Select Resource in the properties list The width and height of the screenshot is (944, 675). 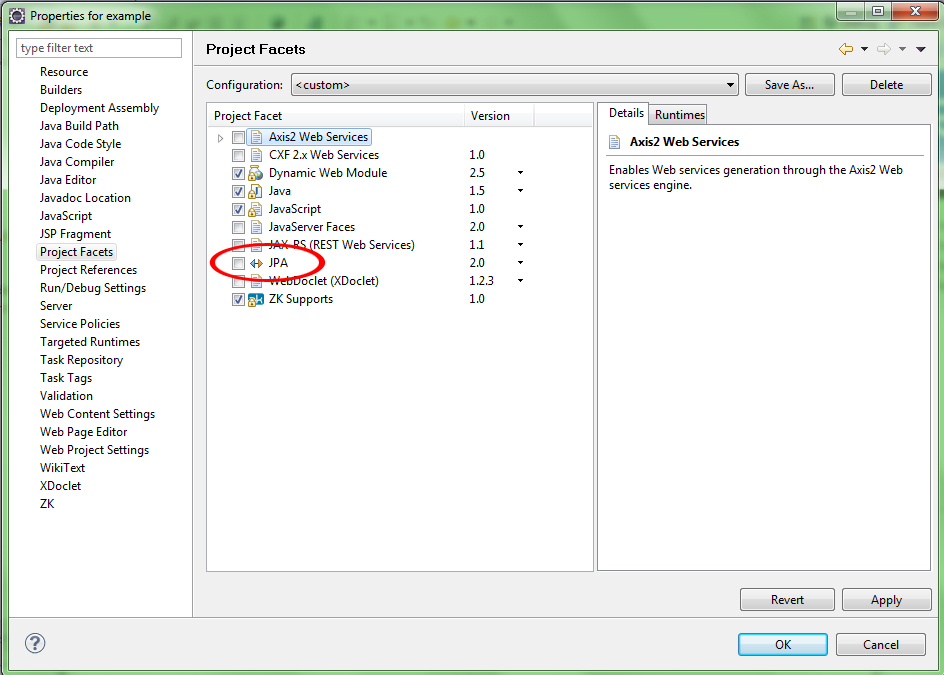click(64, 72)
